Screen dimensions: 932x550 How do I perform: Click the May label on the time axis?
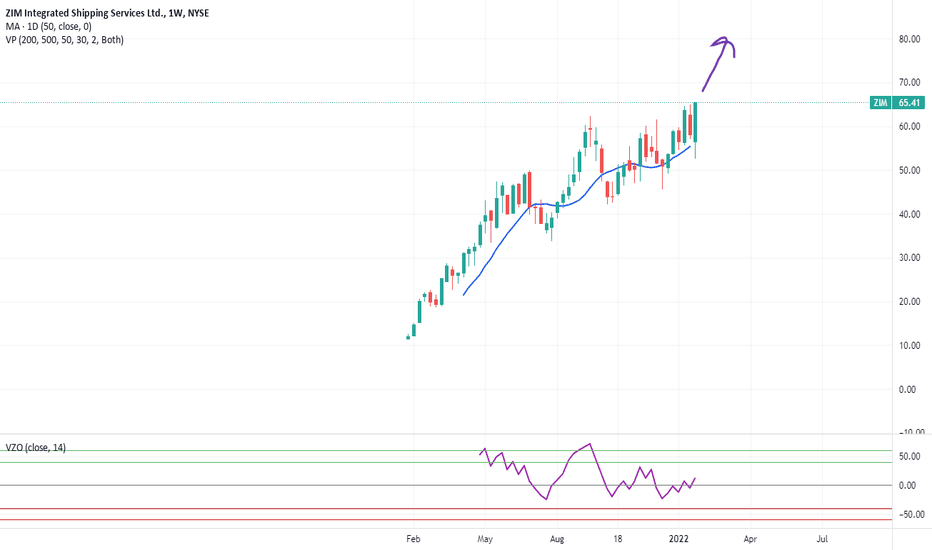point(485,539)
